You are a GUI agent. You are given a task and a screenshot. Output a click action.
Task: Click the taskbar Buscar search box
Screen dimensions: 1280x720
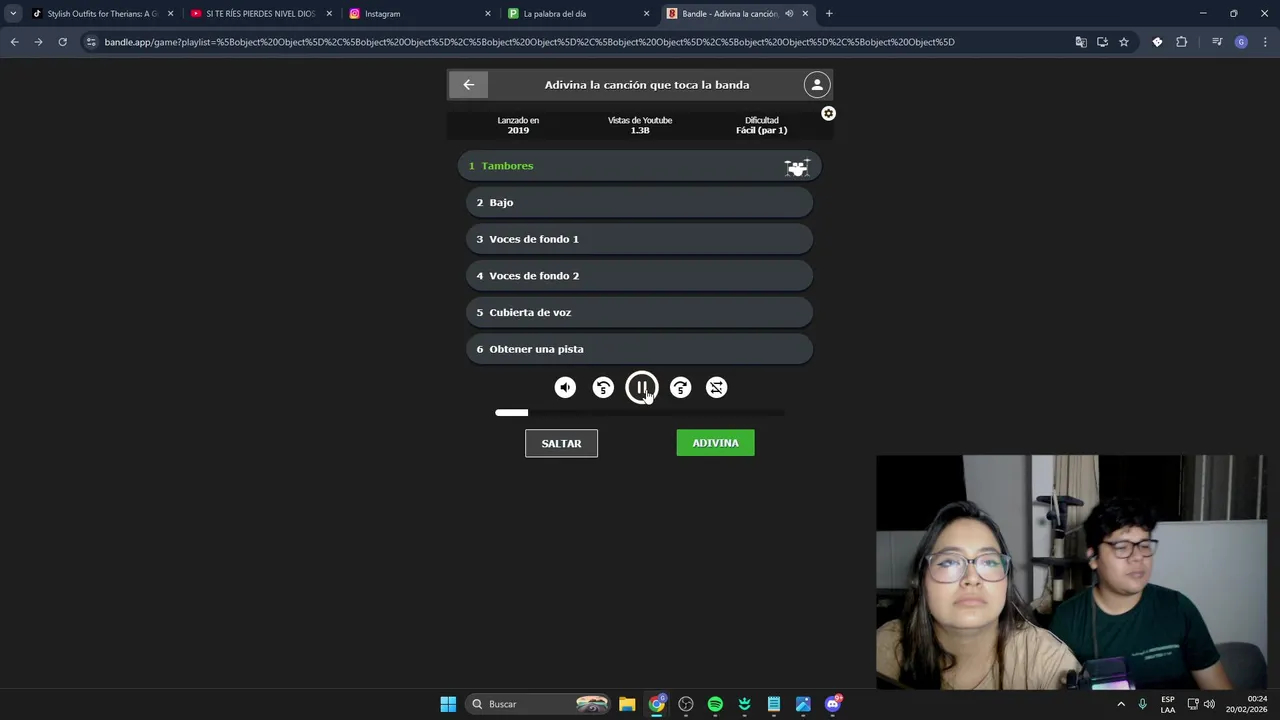(x=537, y=704)
